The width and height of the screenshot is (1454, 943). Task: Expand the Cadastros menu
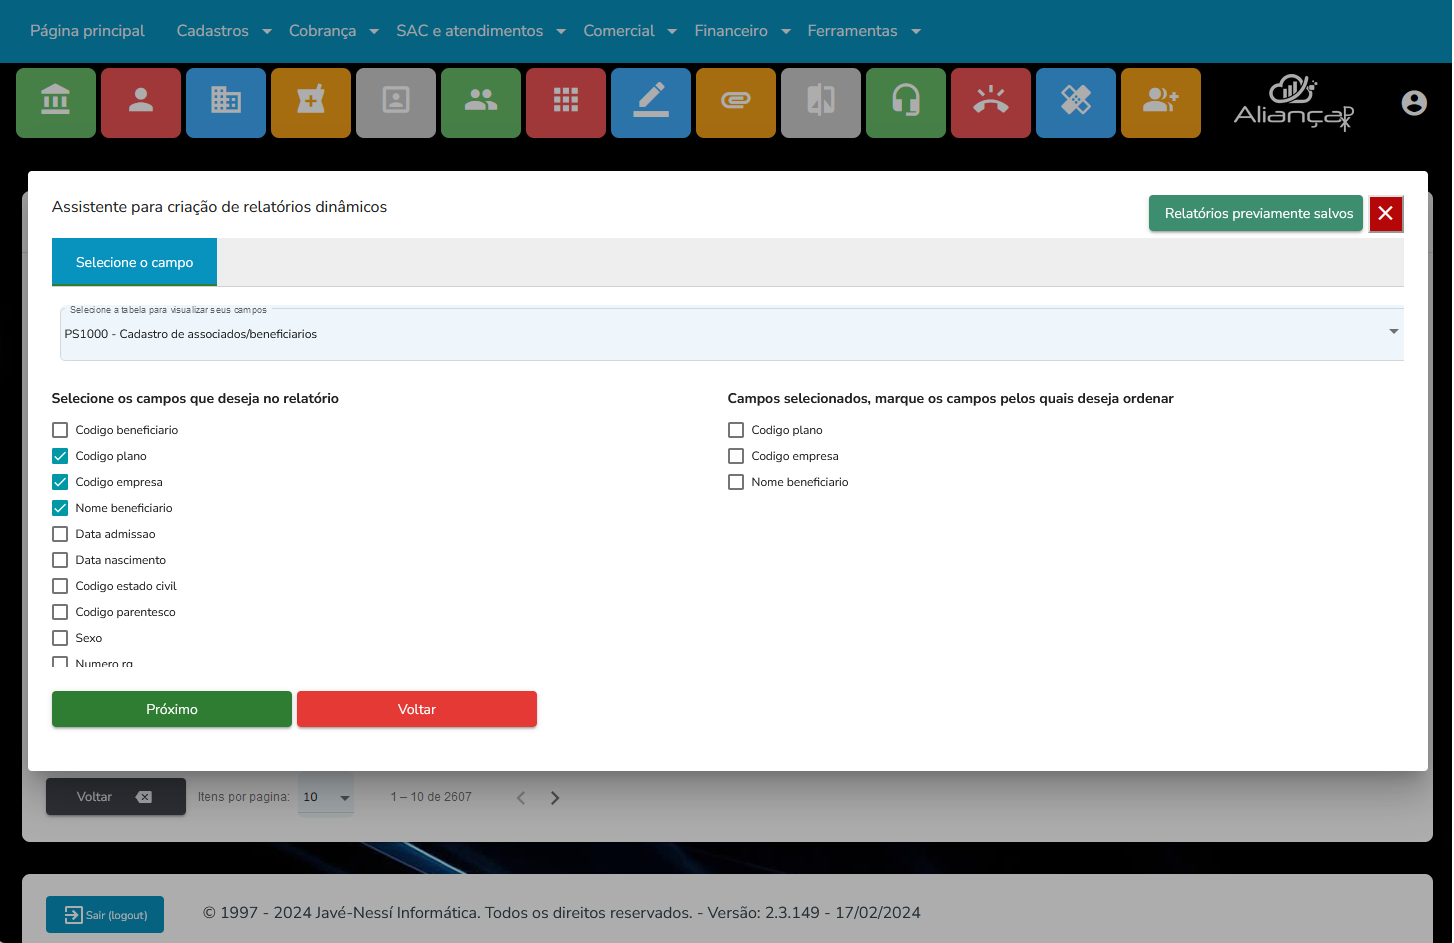coord(224,31)
